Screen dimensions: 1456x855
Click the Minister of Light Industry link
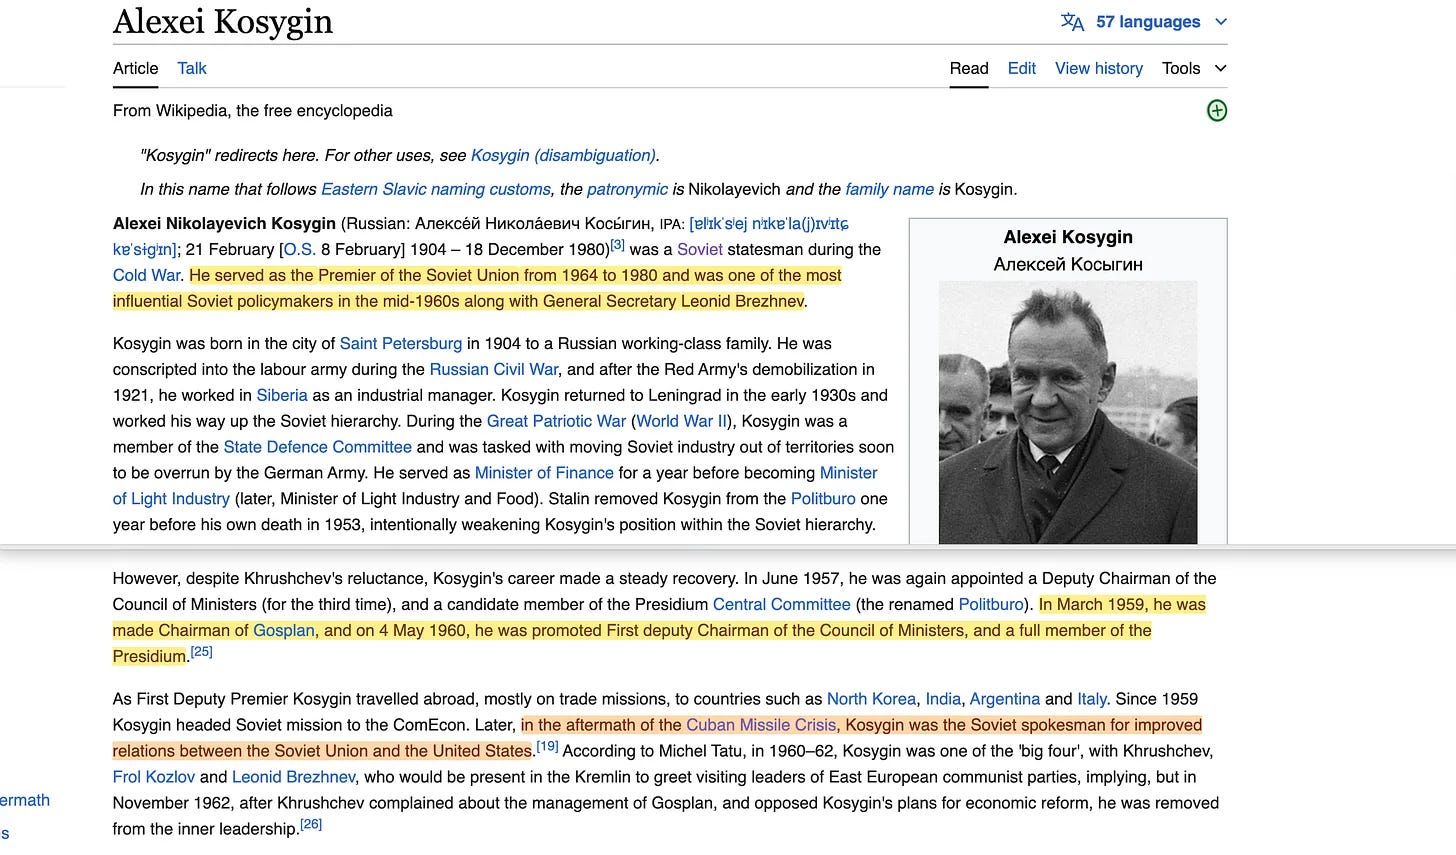[x=496, y=486]
